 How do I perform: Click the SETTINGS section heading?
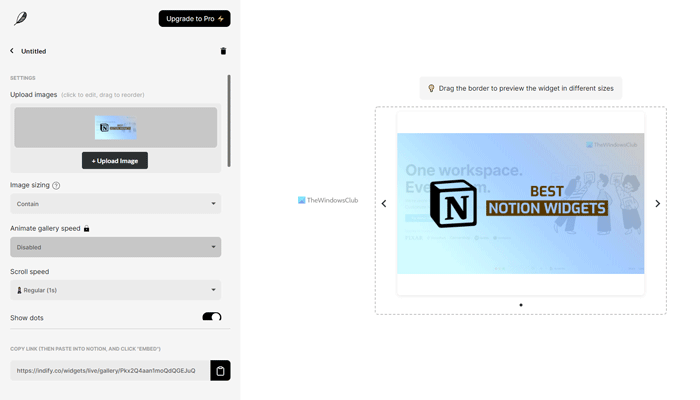pyautogui.click(x=23, y=78)
